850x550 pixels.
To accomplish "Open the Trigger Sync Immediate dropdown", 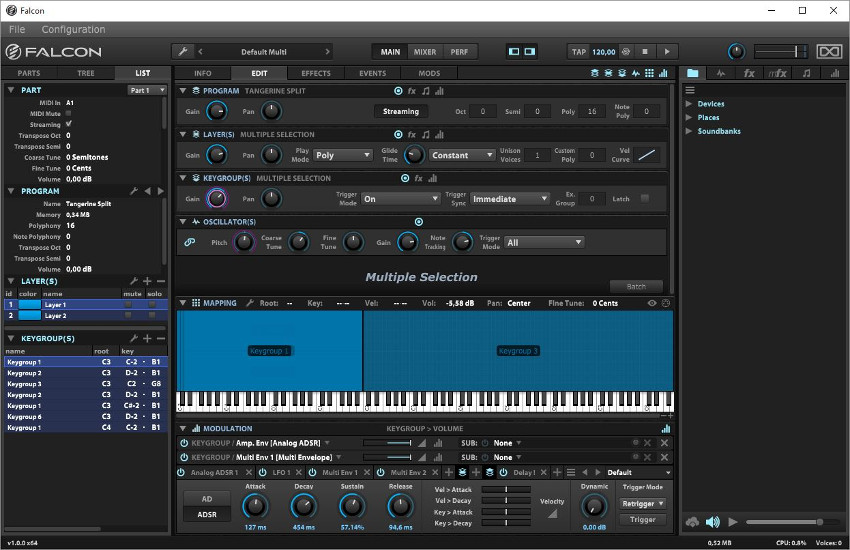I will tap(510, 199).
